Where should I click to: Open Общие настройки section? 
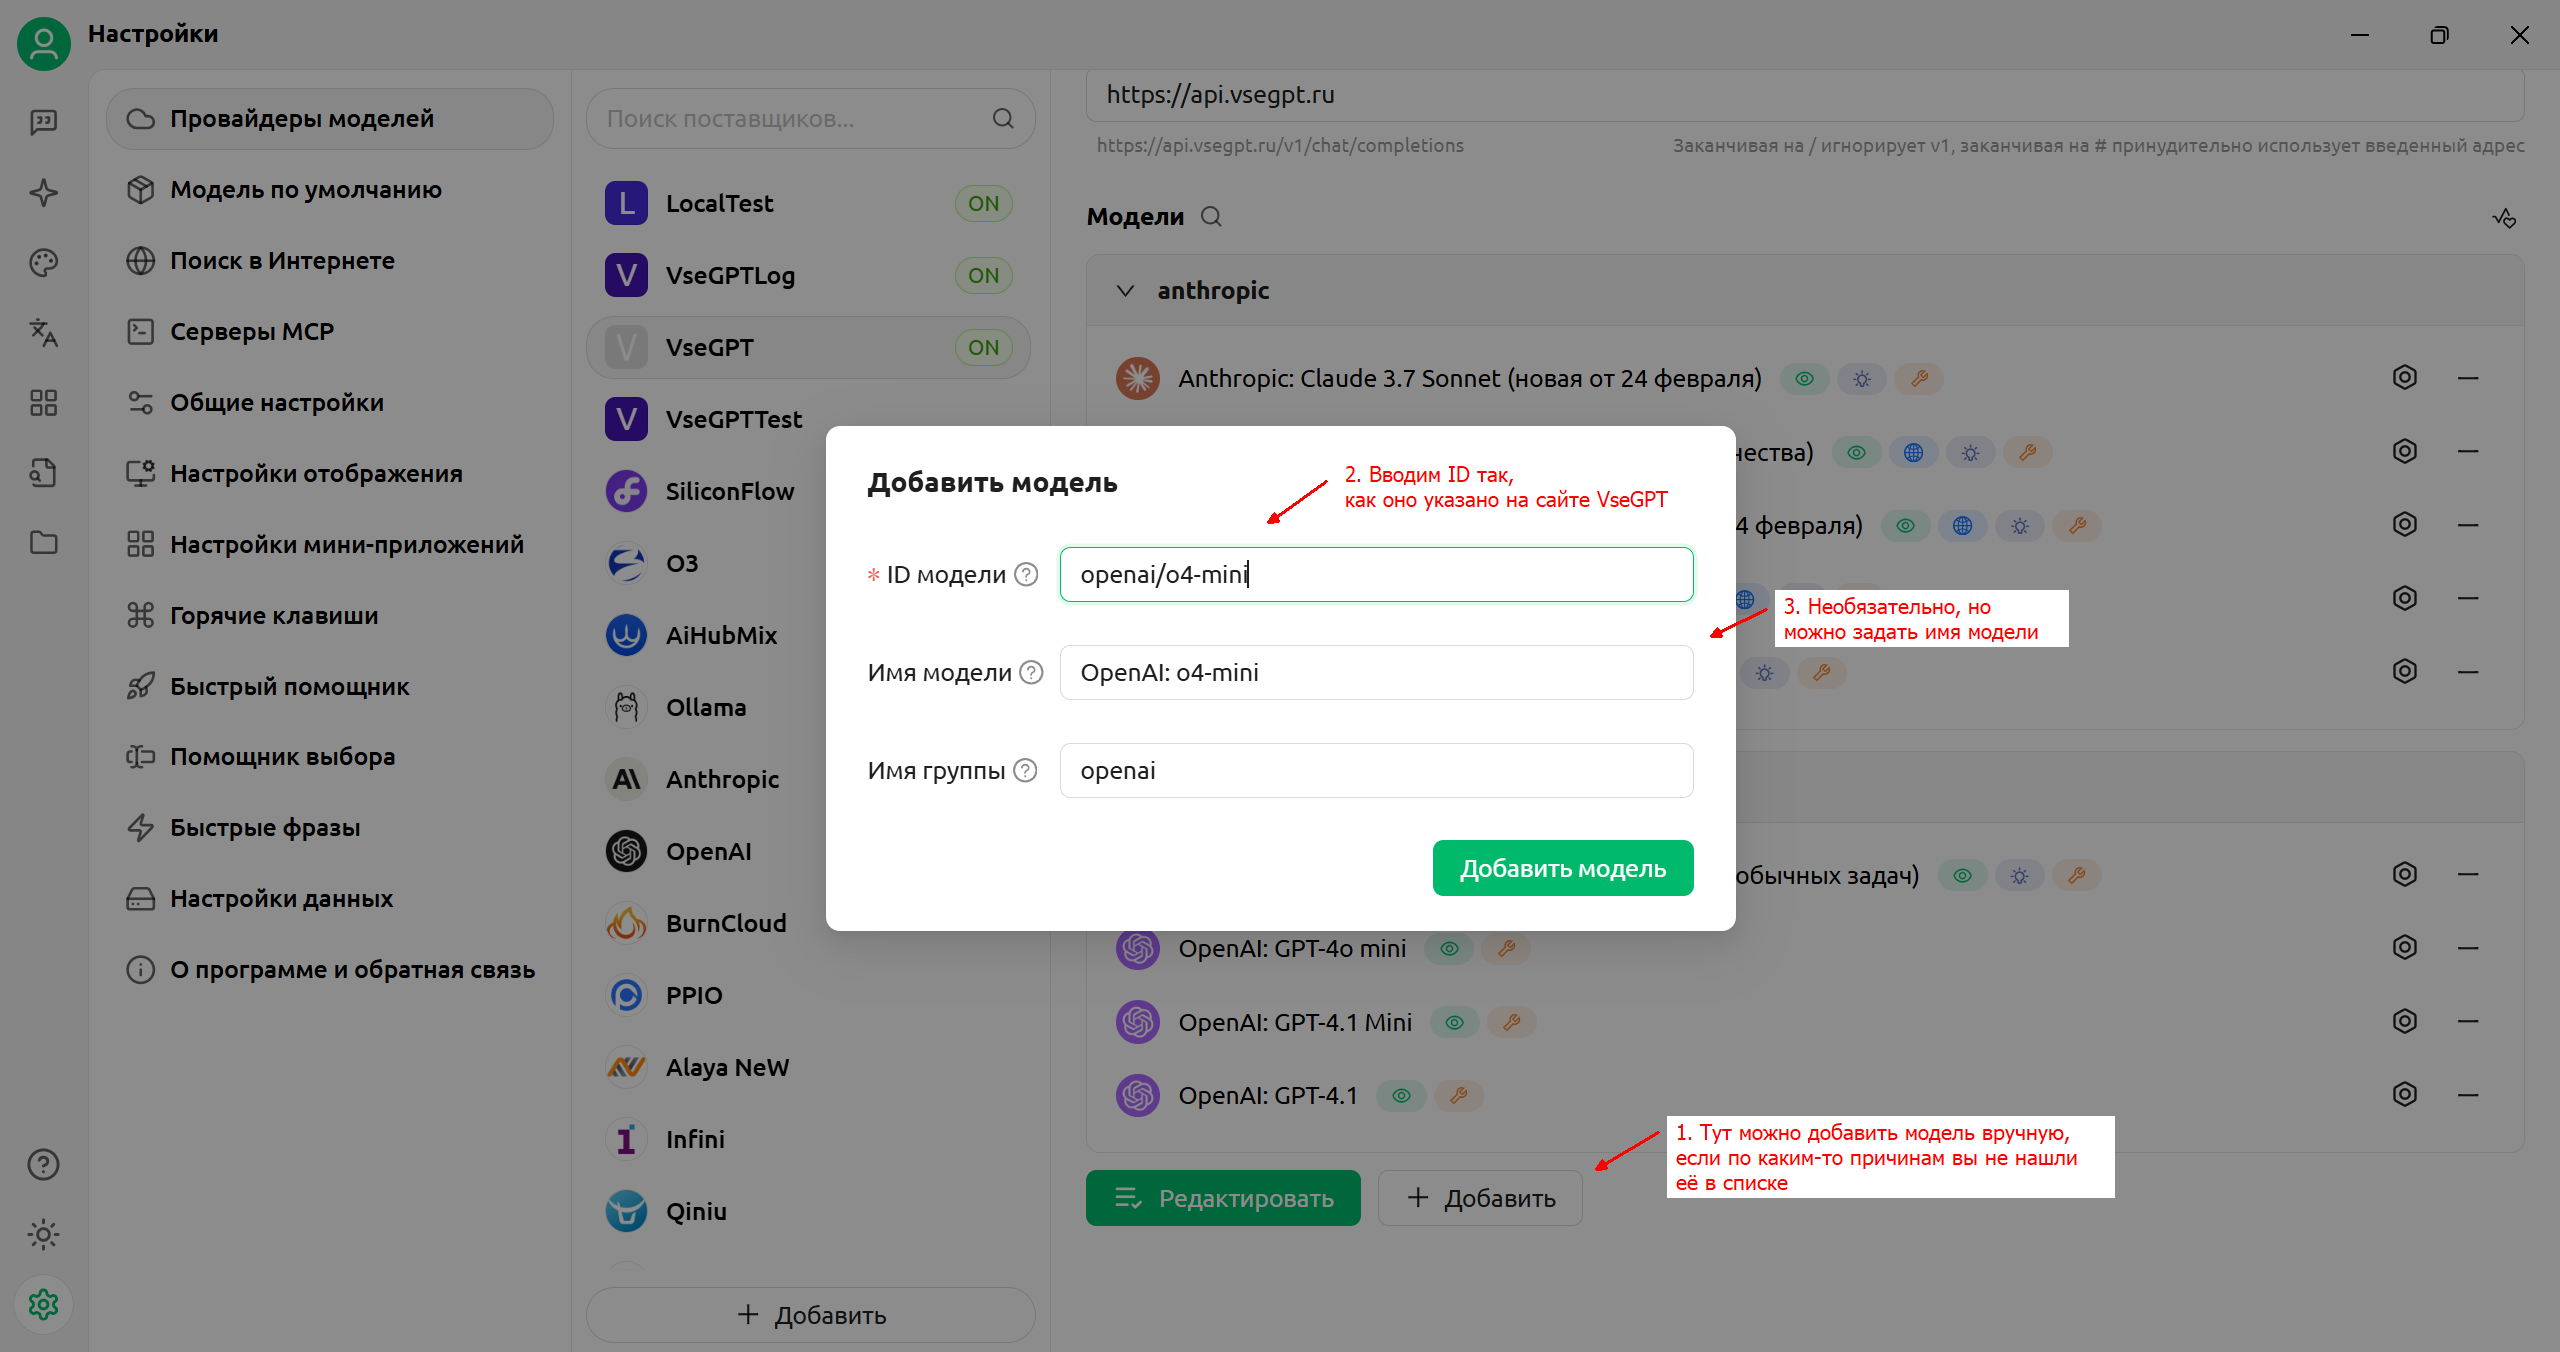(x=330, y=402)
